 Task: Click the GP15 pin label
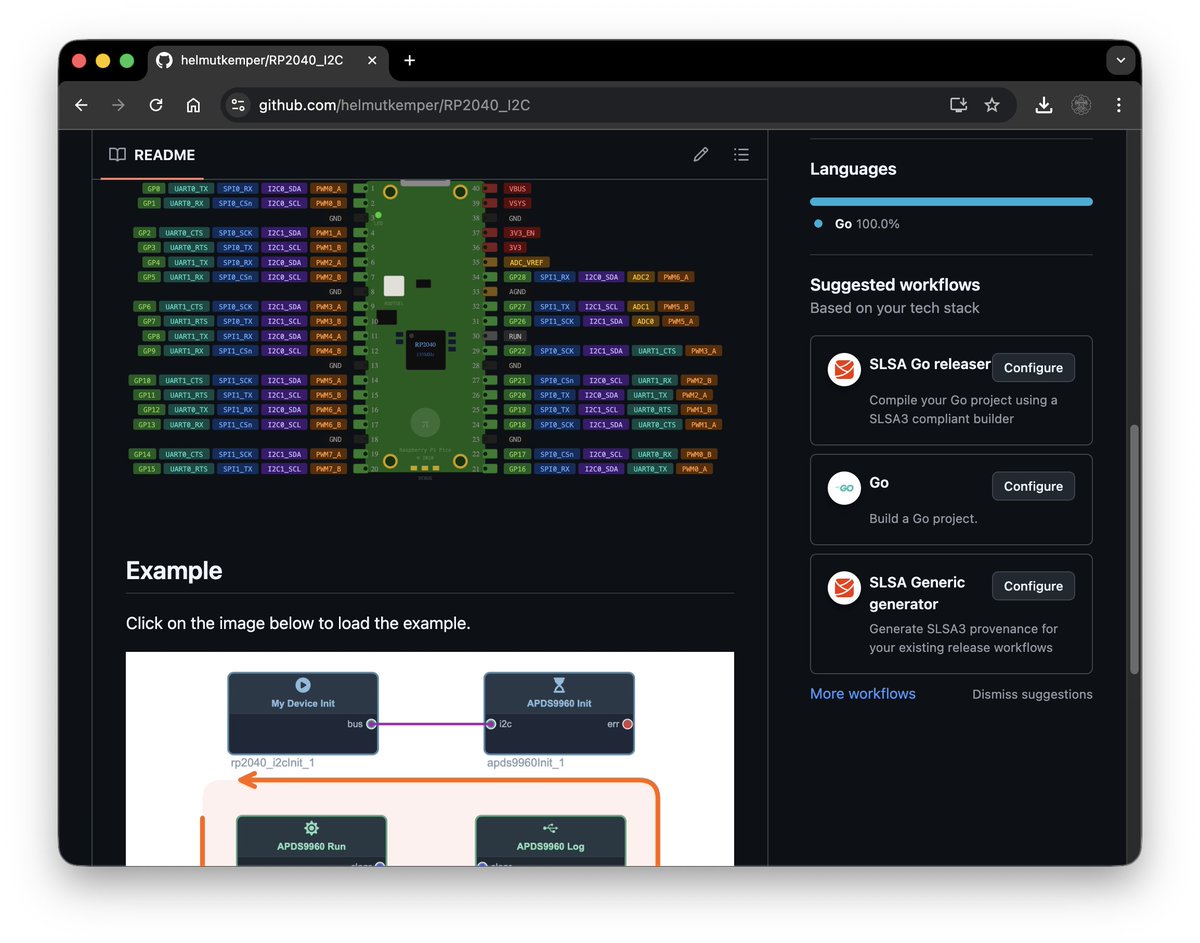[147, 469]
